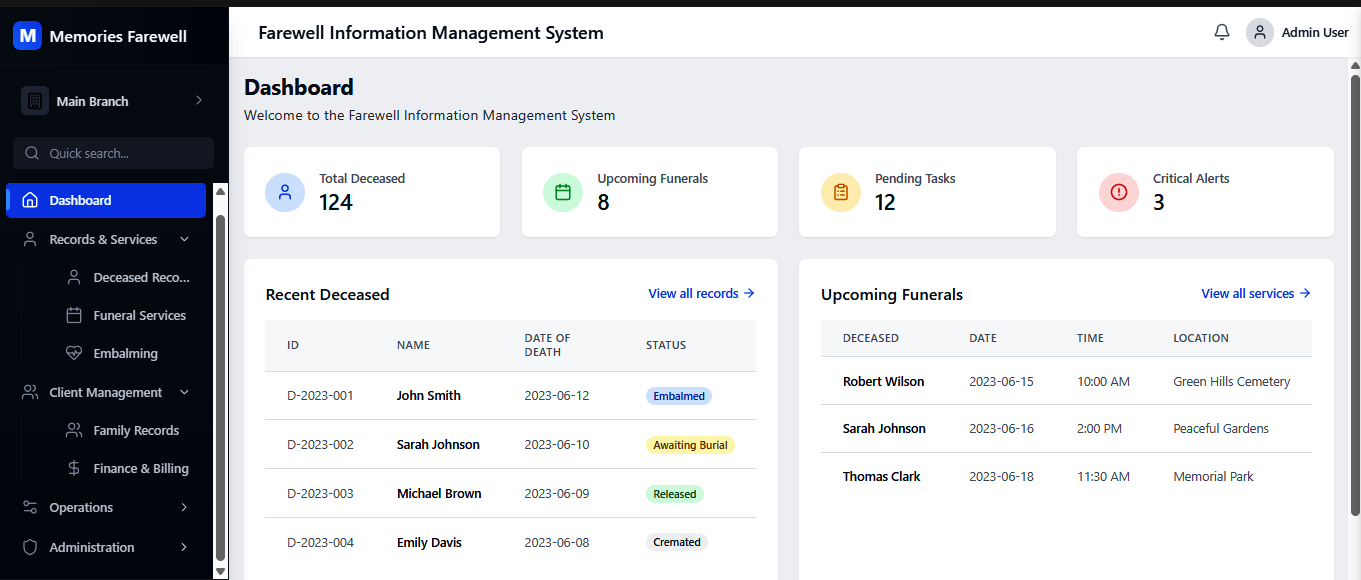Click the notification bell icon
The image size is (1361, 580).
click(x=1222, y=32)
